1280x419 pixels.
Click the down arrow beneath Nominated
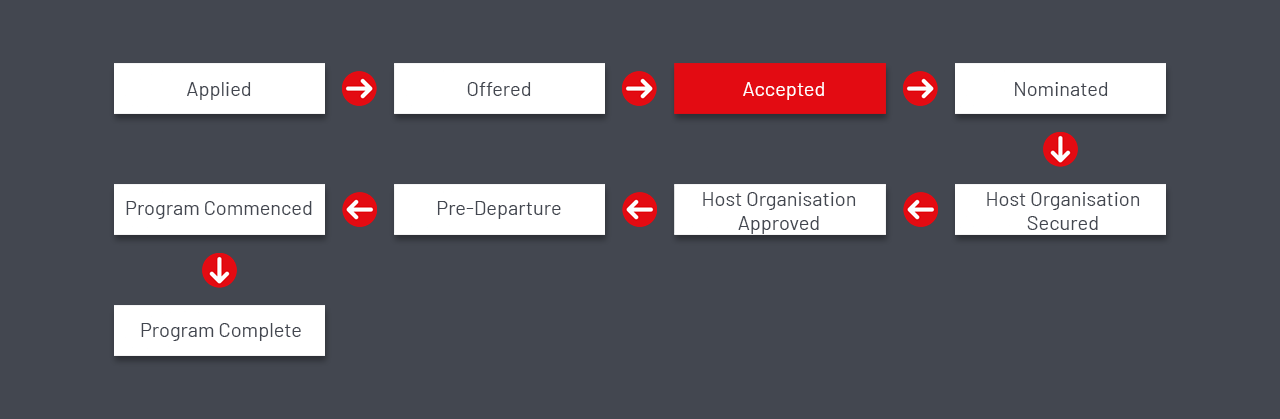pyautogui.click(x=1060, y=149)
